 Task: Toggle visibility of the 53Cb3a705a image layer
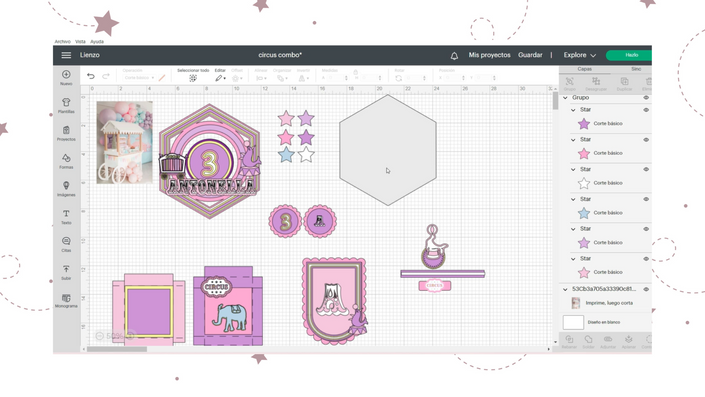pyautogui.click(x=646, y=289)
